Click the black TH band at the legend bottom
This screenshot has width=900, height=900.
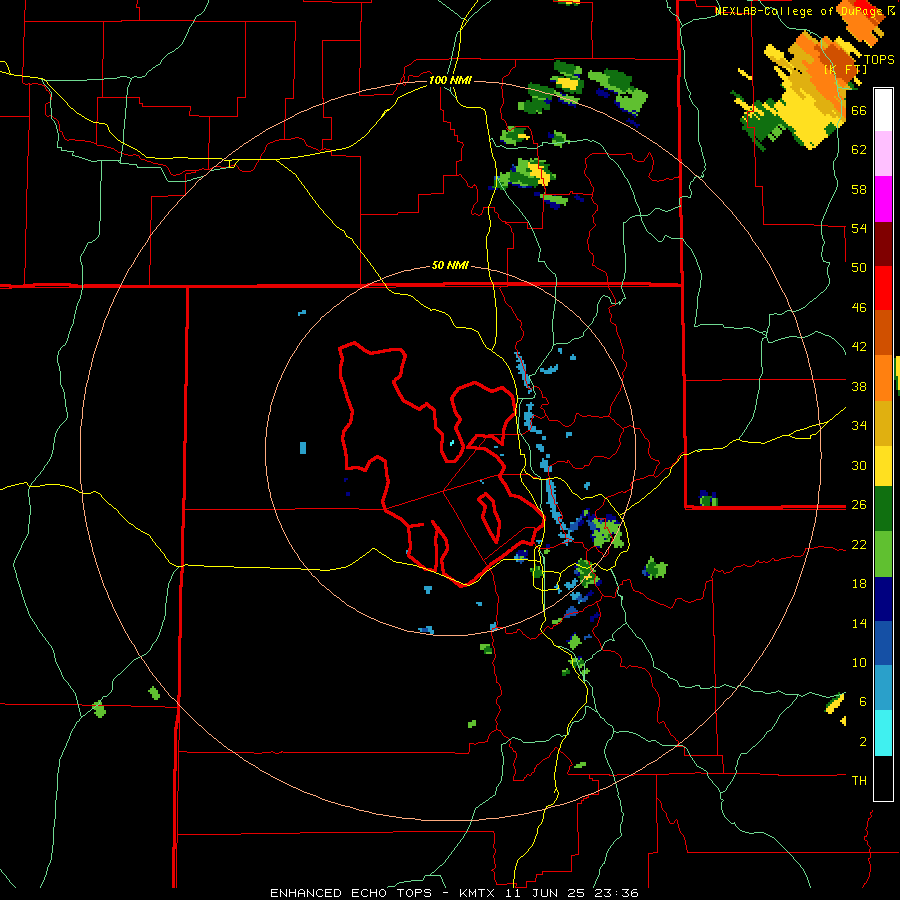tap(883, 778)
